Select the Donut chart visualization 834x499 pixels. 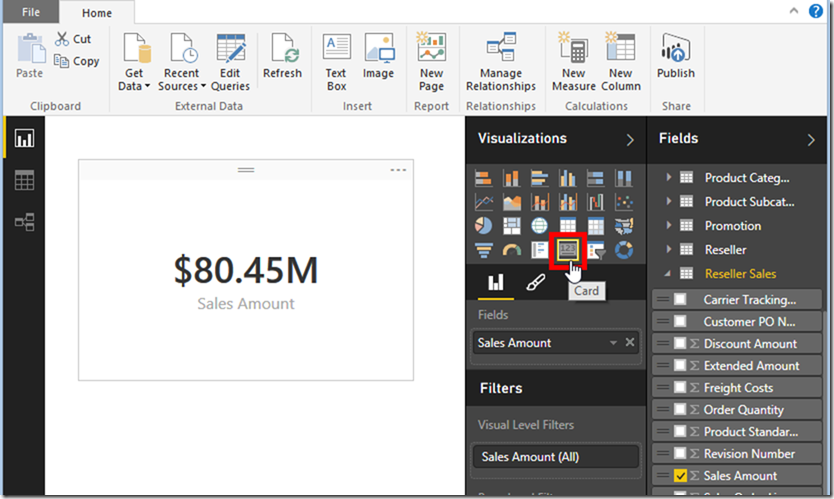[624, 250]
